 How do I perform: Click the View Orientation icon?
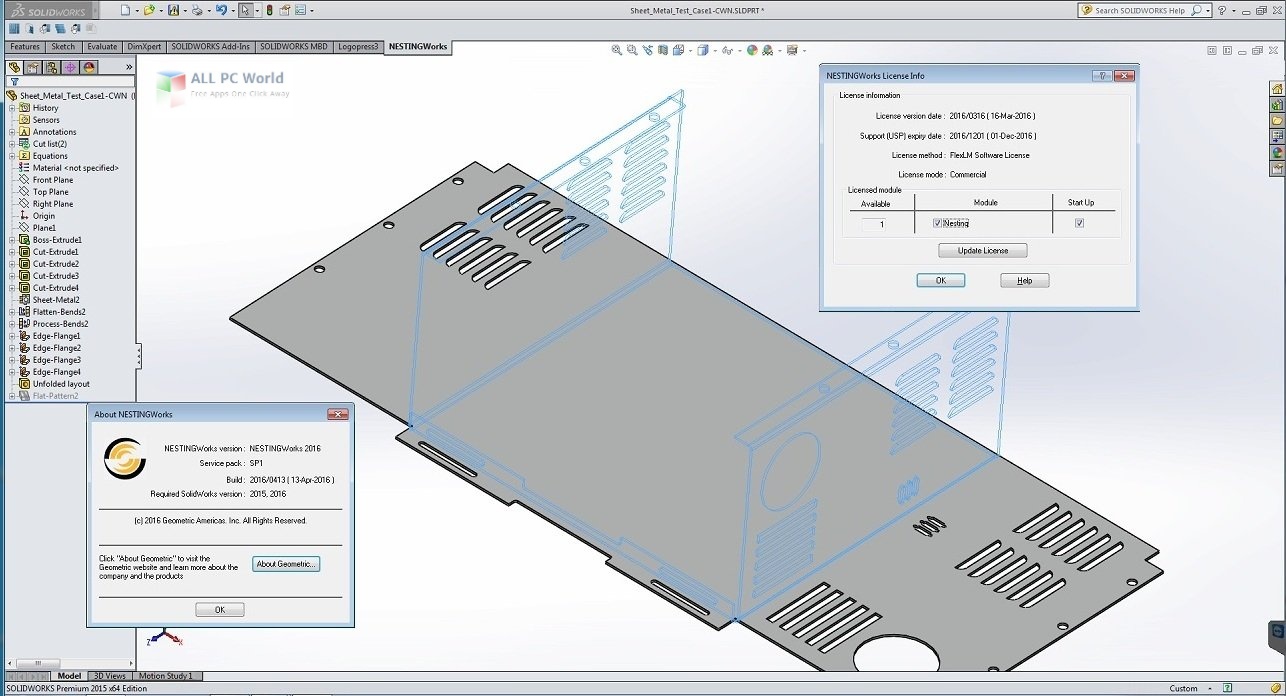pyautogui.click(x=678, y=50)
